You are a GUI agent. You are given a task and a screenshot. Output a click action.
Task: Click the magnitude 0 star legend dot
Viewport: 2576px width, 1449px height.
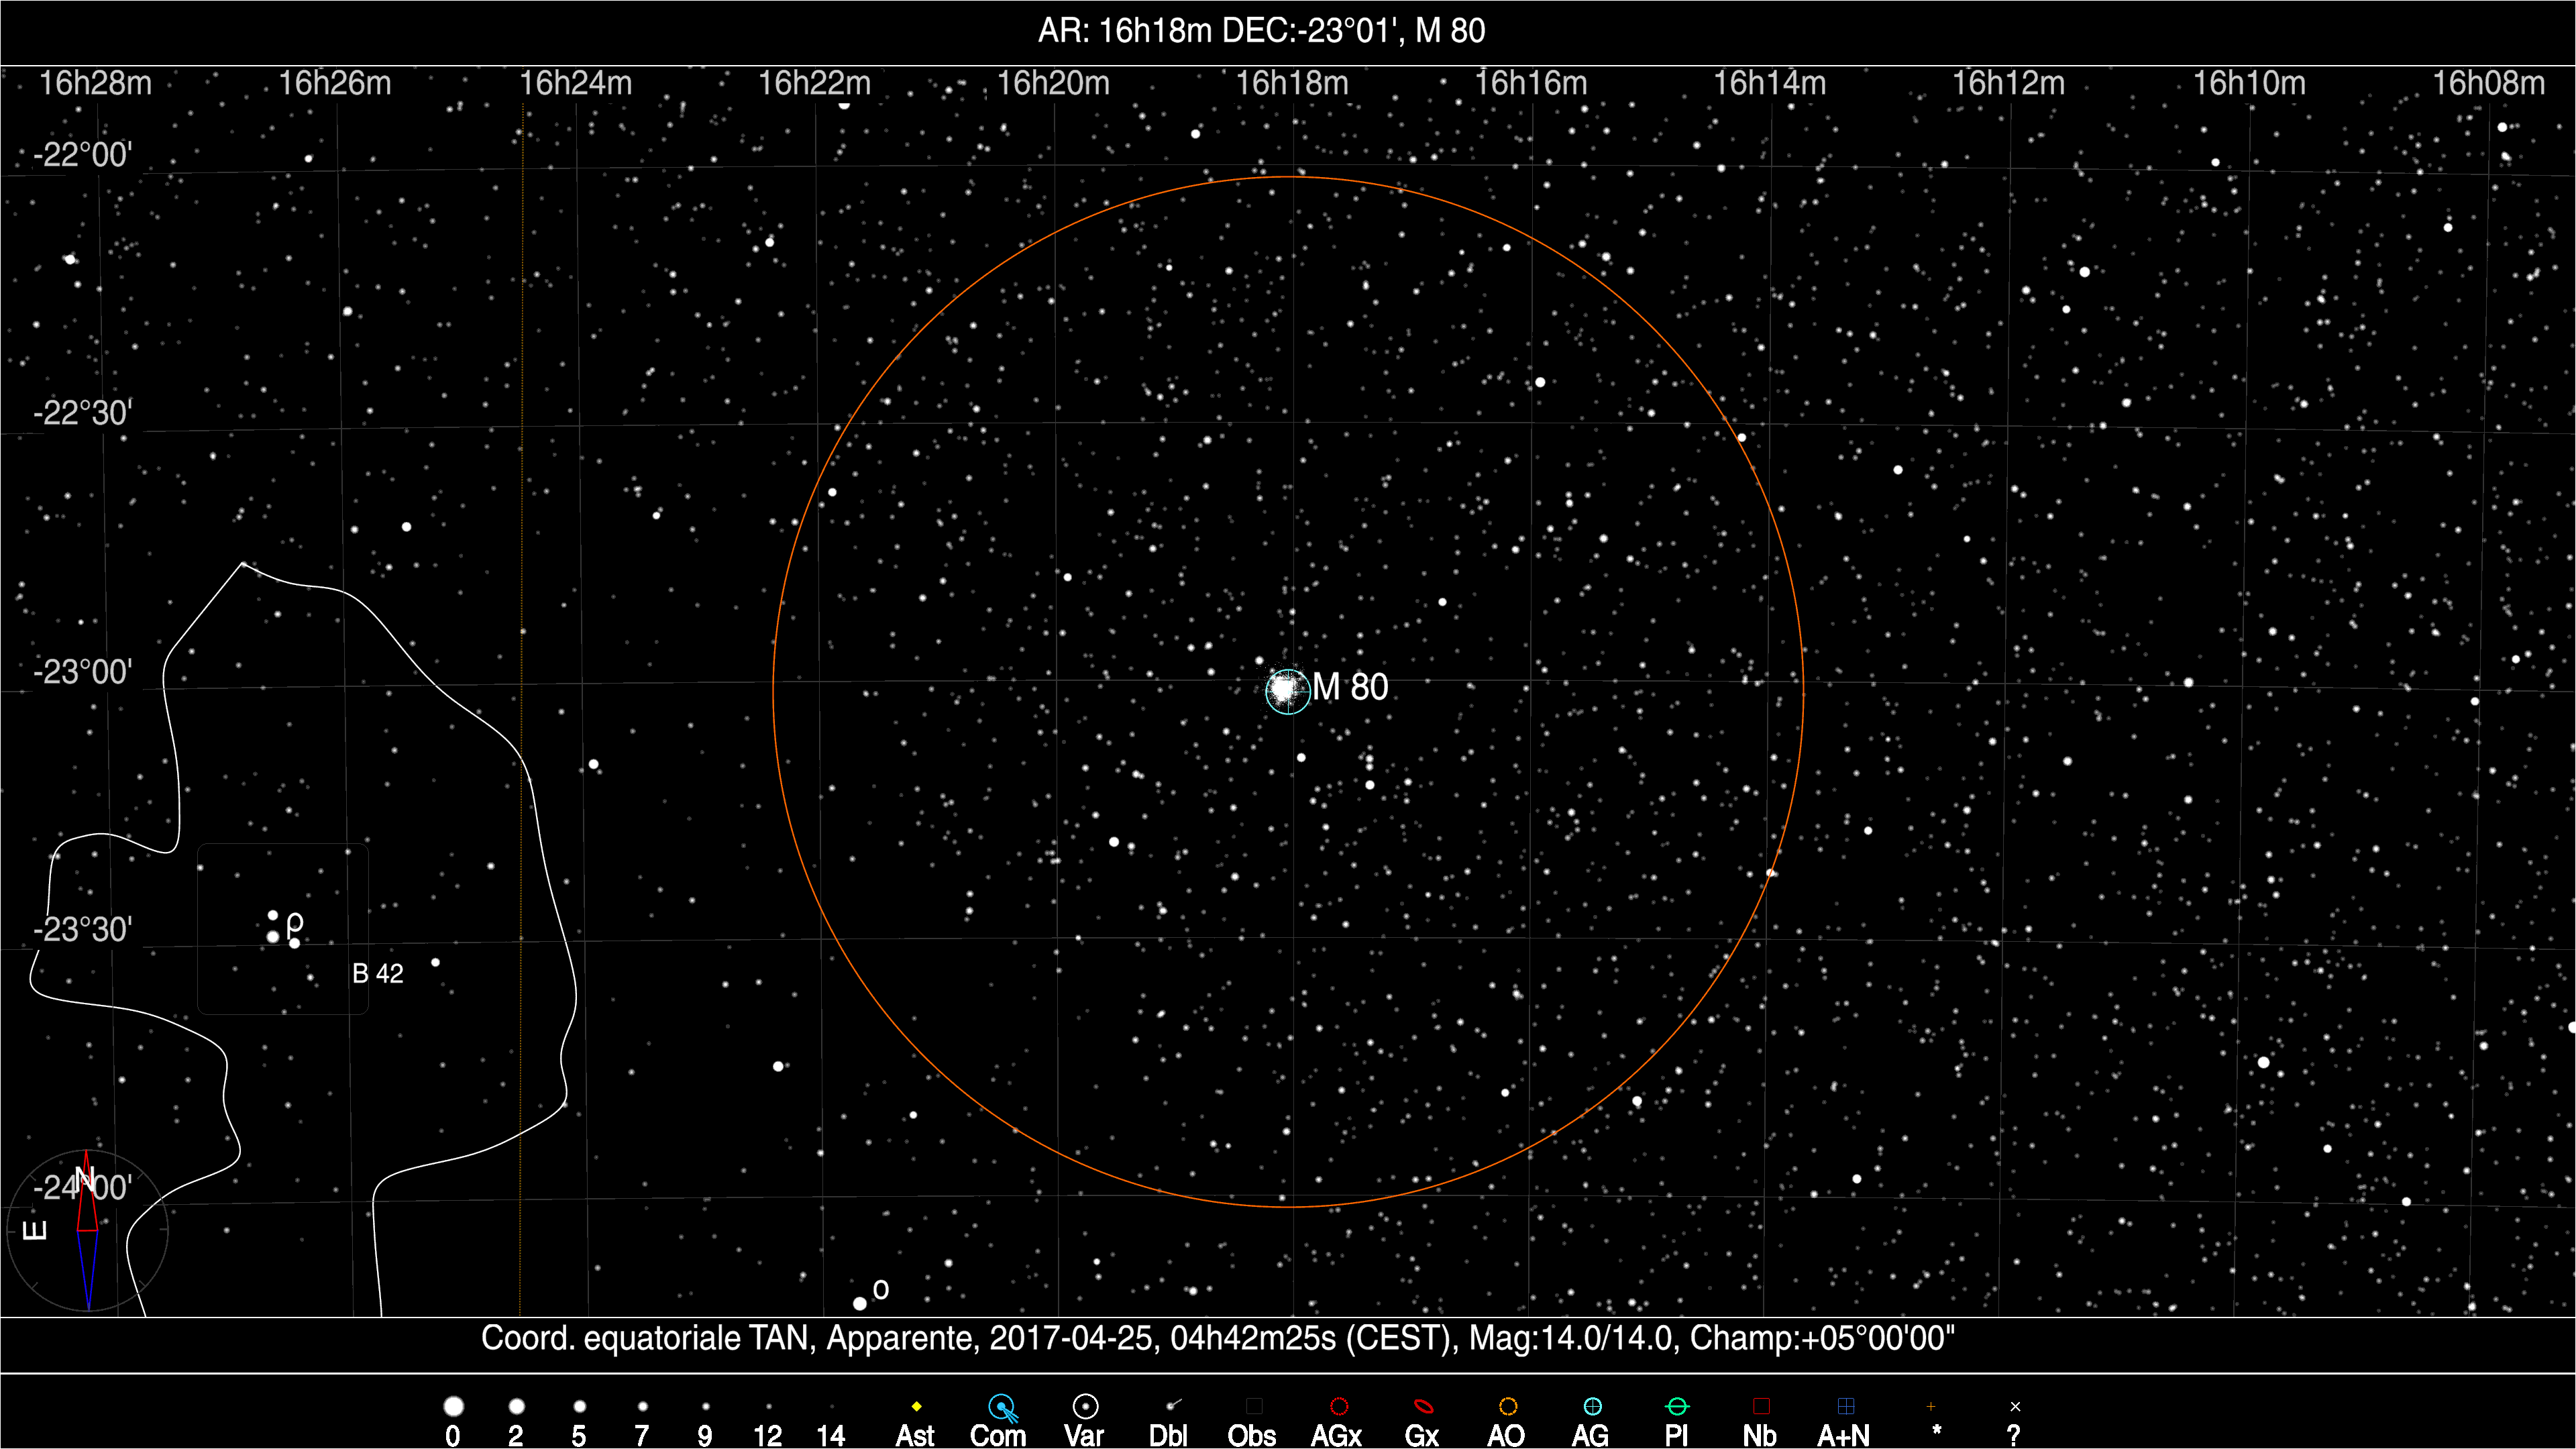pyautogui.click(x=453, y=1406)
